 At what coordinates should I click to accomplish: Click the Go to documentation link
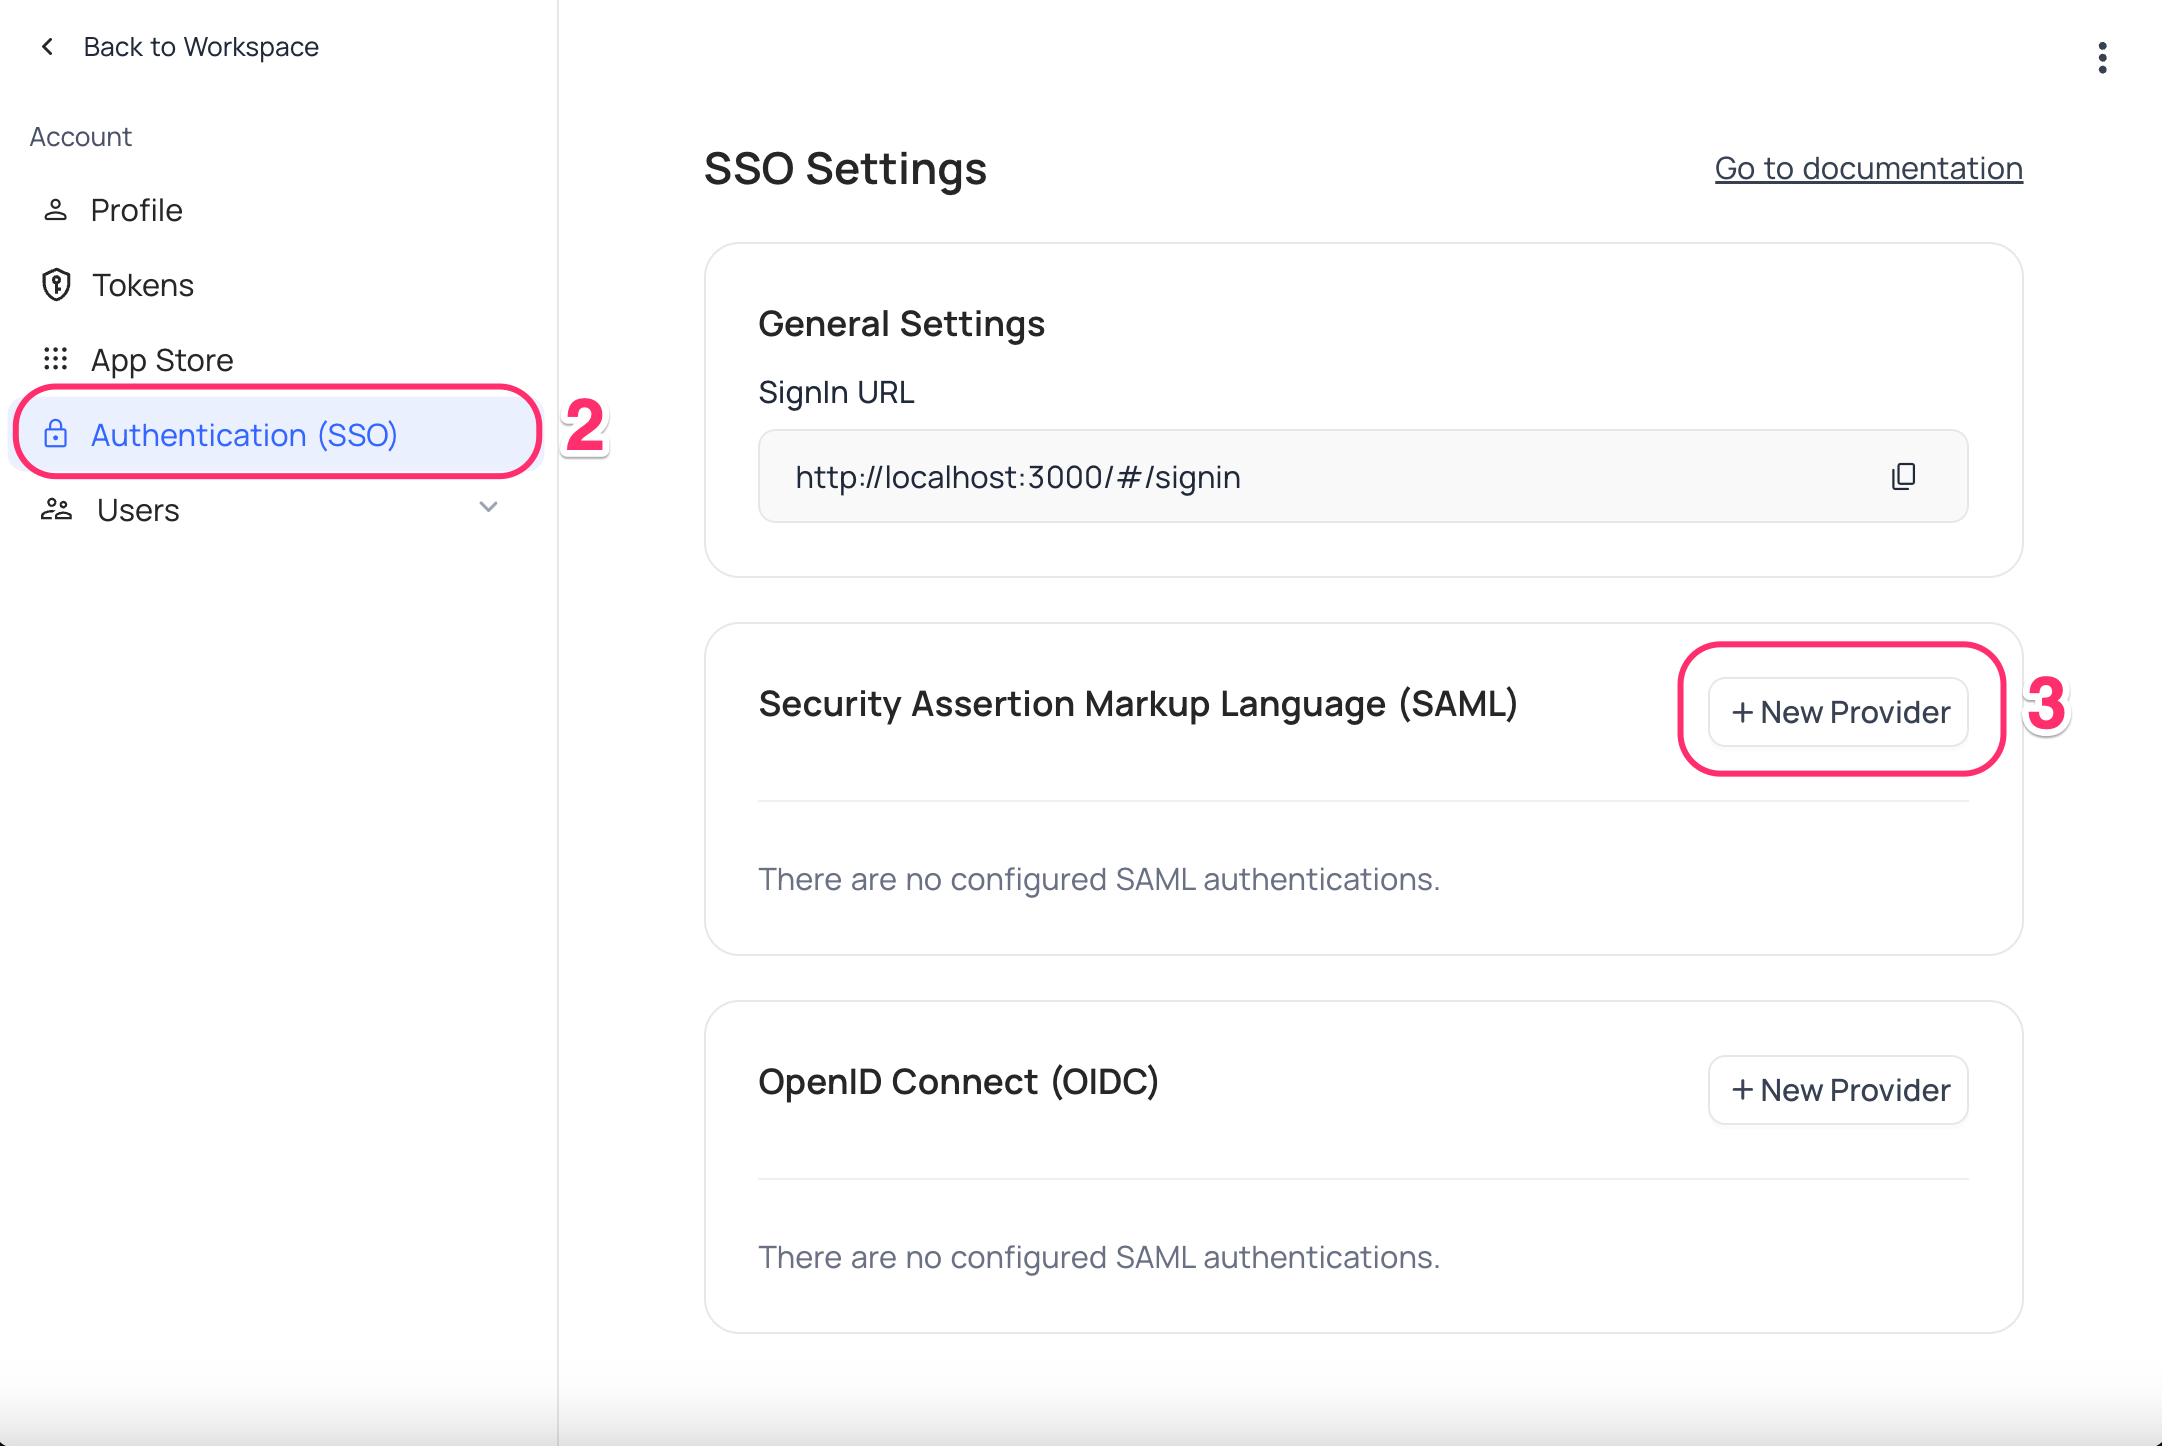(x=1868, y=168)
